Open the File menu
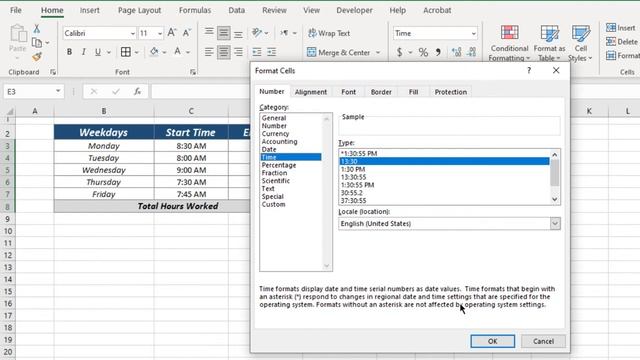 (16, 10)
